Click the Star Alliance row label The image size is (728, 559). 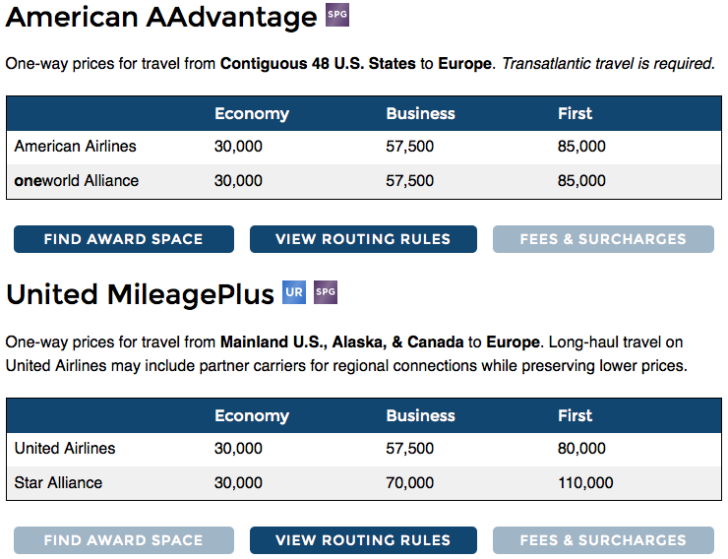click(58, 483)
